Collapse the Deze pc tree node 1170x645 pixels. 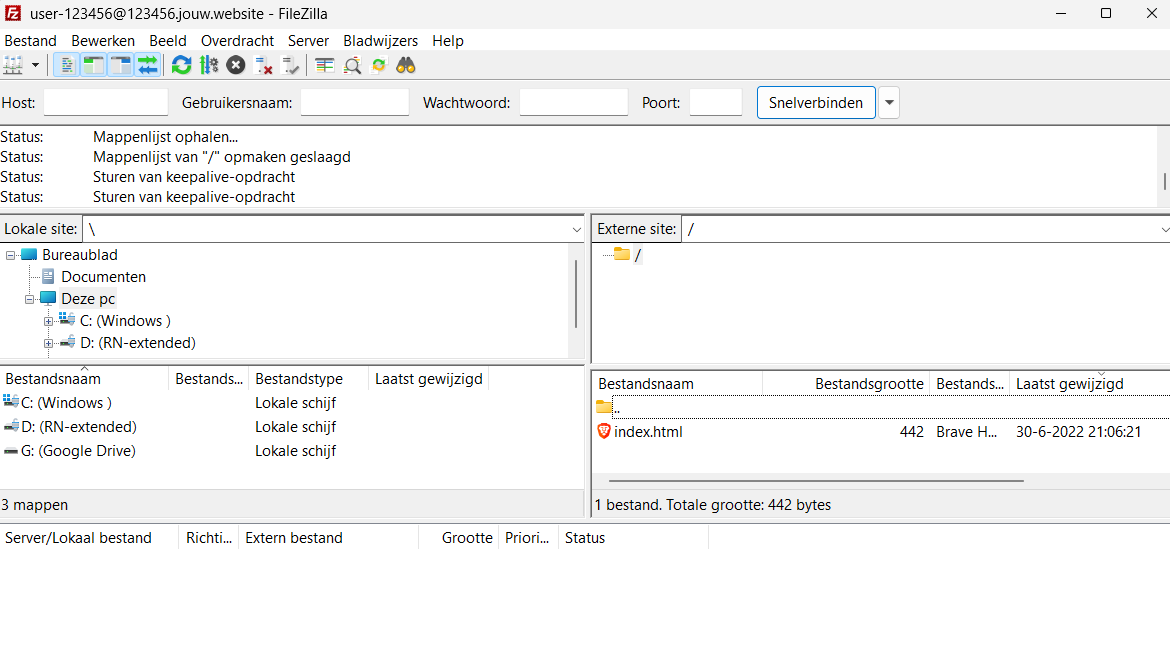(30, 299)
